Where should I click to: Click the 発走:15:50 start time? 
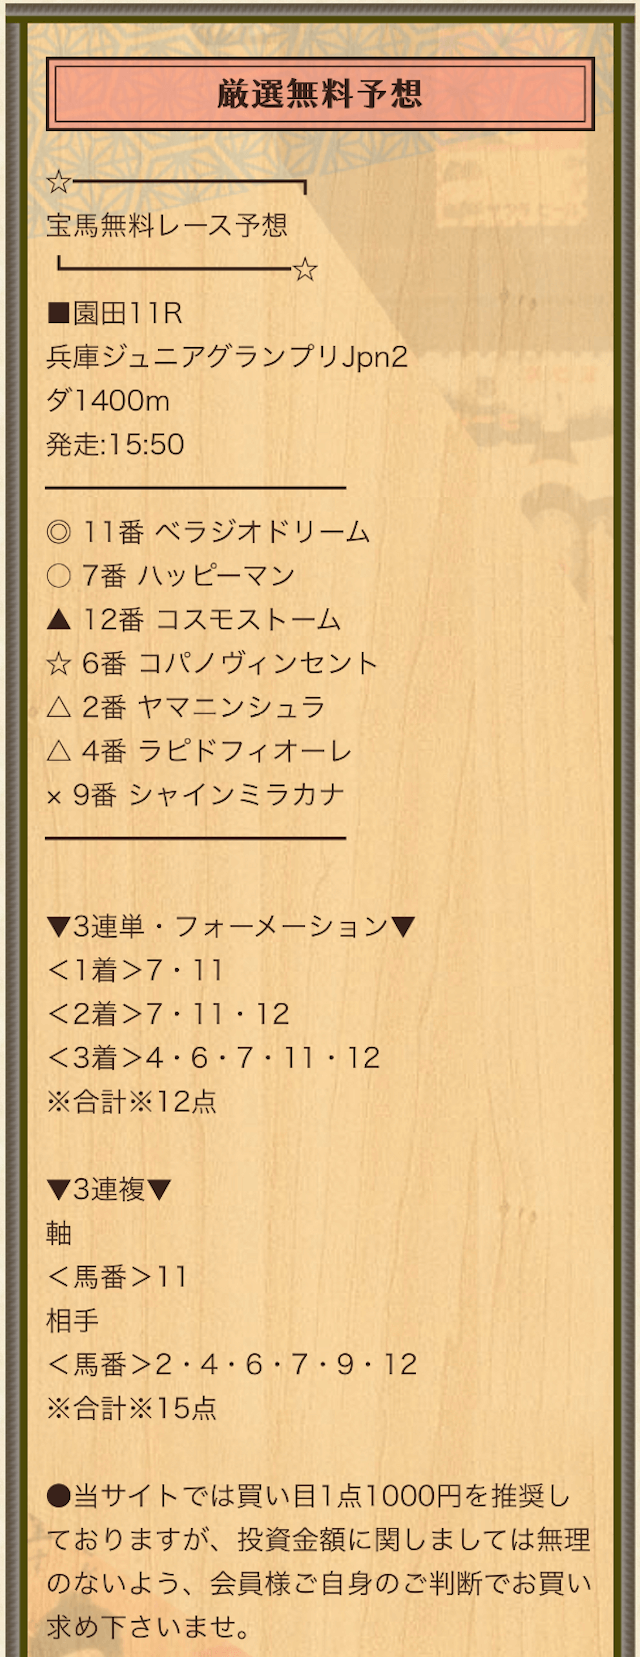point(115,444)
